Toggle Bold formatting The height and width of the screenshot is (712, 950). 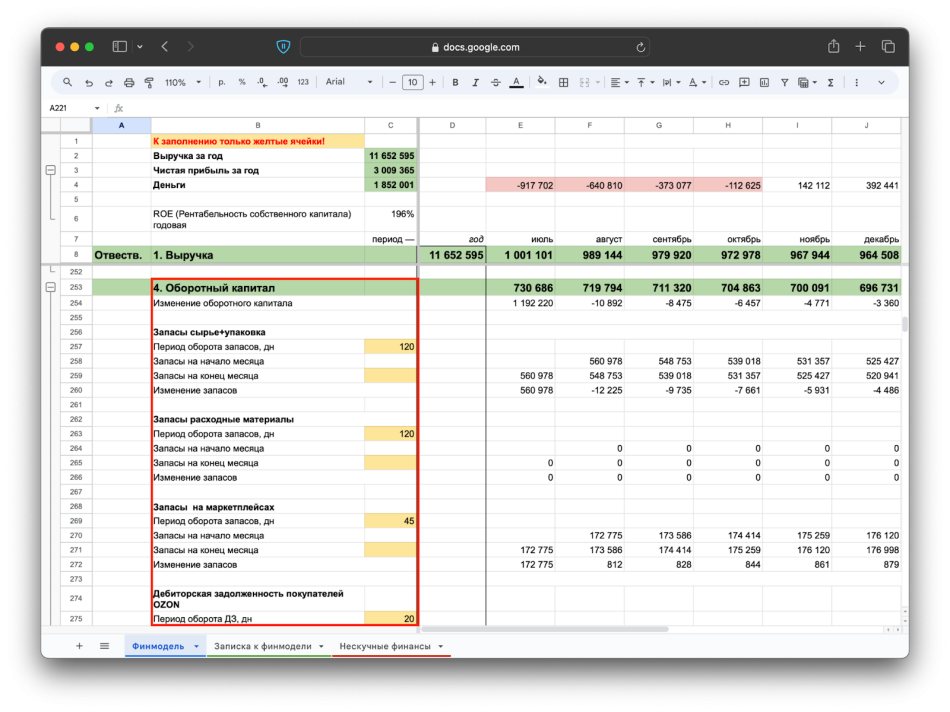(455, 83)
